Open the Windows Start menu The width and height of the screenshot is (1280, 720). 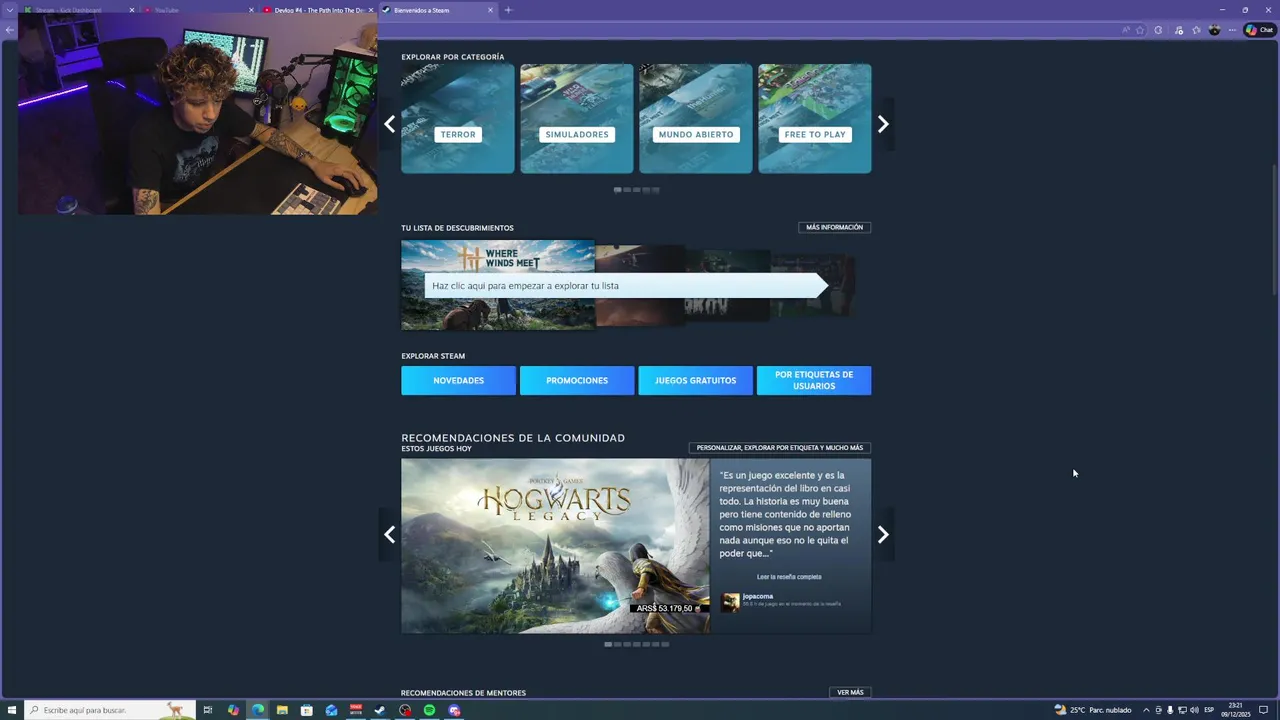[12, 710]
